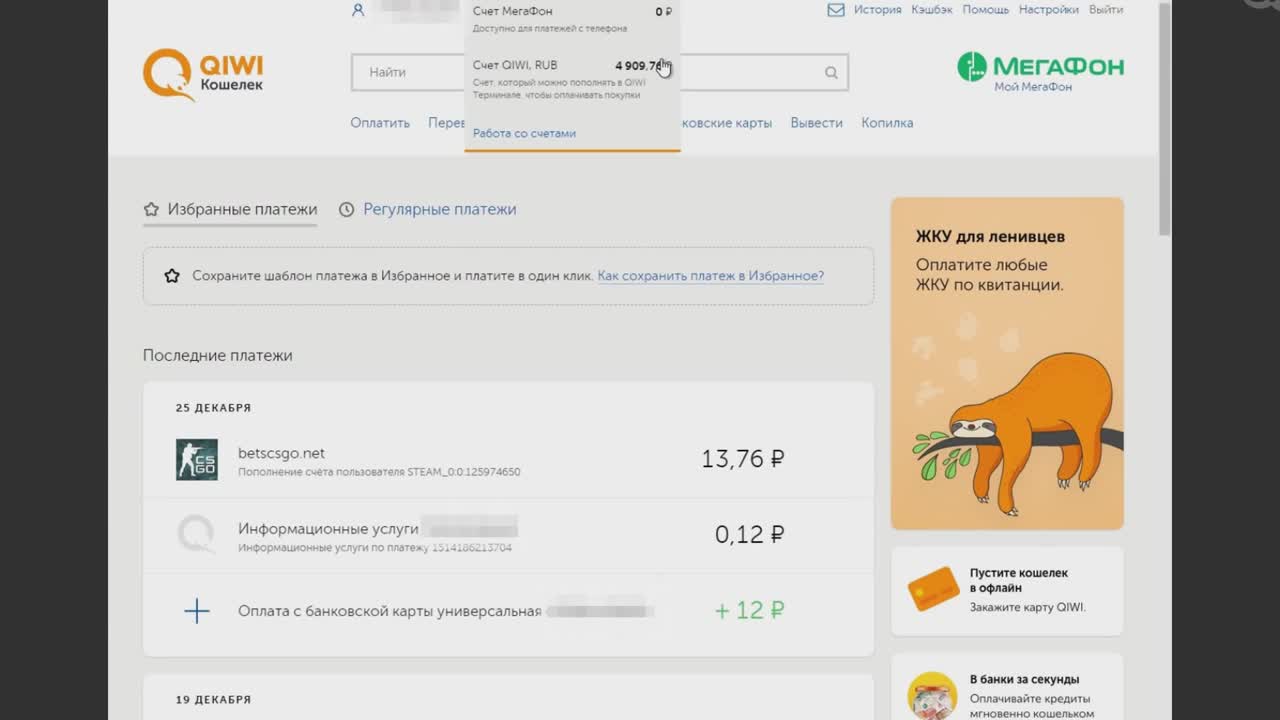Click the search magnifier icon
The height and width of the screenshot is (720, 1280).
click(831, 72)
